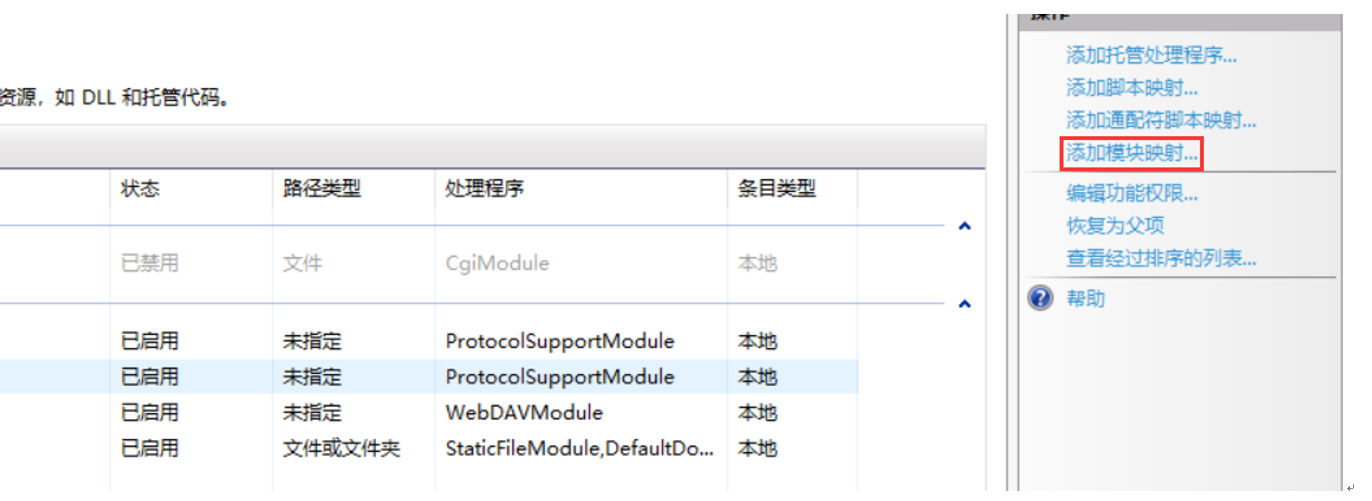Click the blue help question mark icon
The image size is (1372, 501).
[x=1041, y=298]
